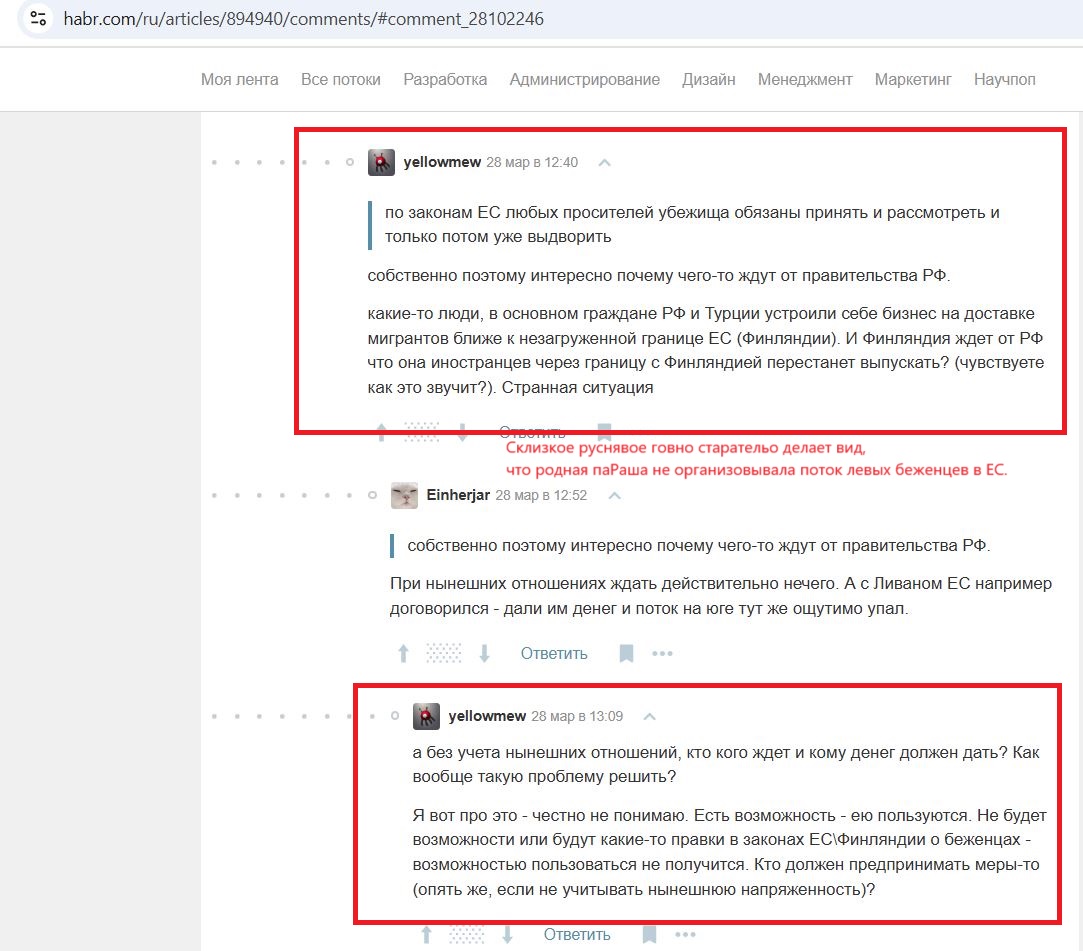
Task: Upvote Einherjar's comment with the up arrow
Action: pyautogui.click(x=403, y=653)
